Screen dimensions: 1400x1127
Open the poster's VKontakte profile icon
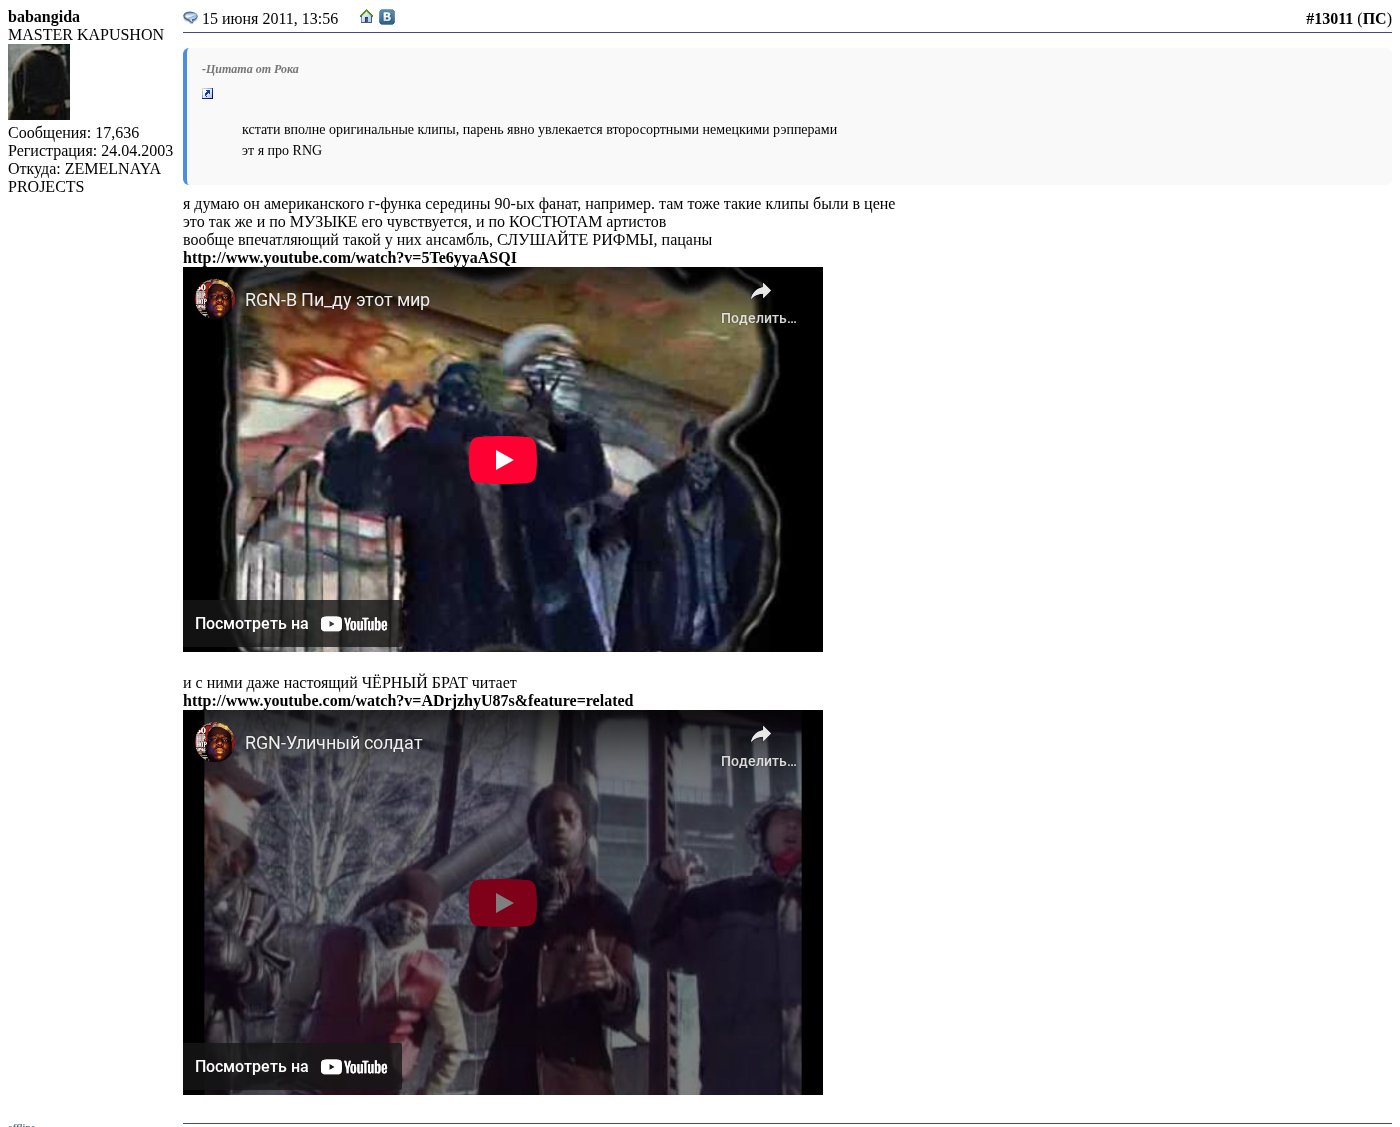click(387, 17)
